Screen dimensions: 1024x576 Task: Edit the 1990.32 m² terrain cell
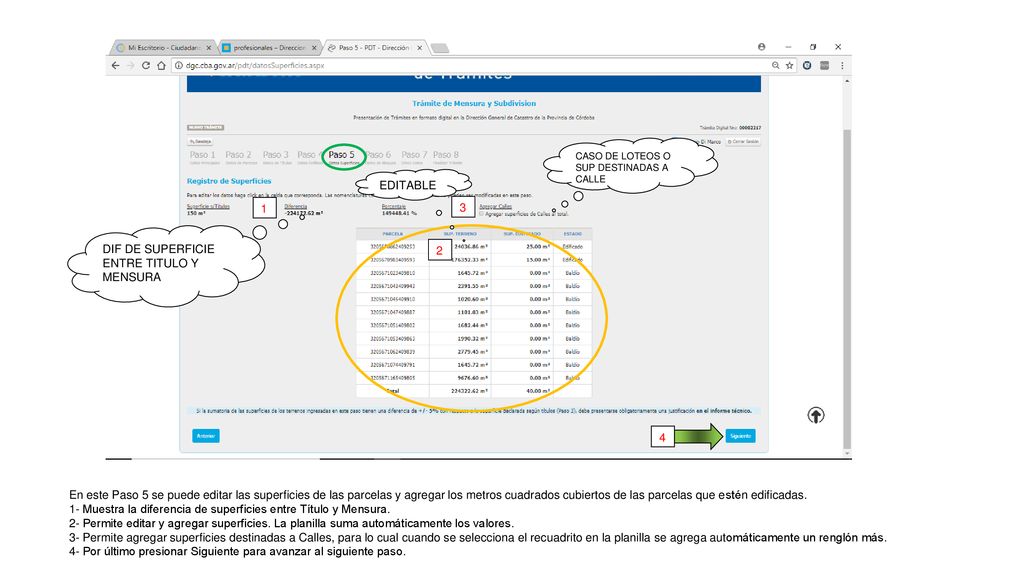coord(460,339)
